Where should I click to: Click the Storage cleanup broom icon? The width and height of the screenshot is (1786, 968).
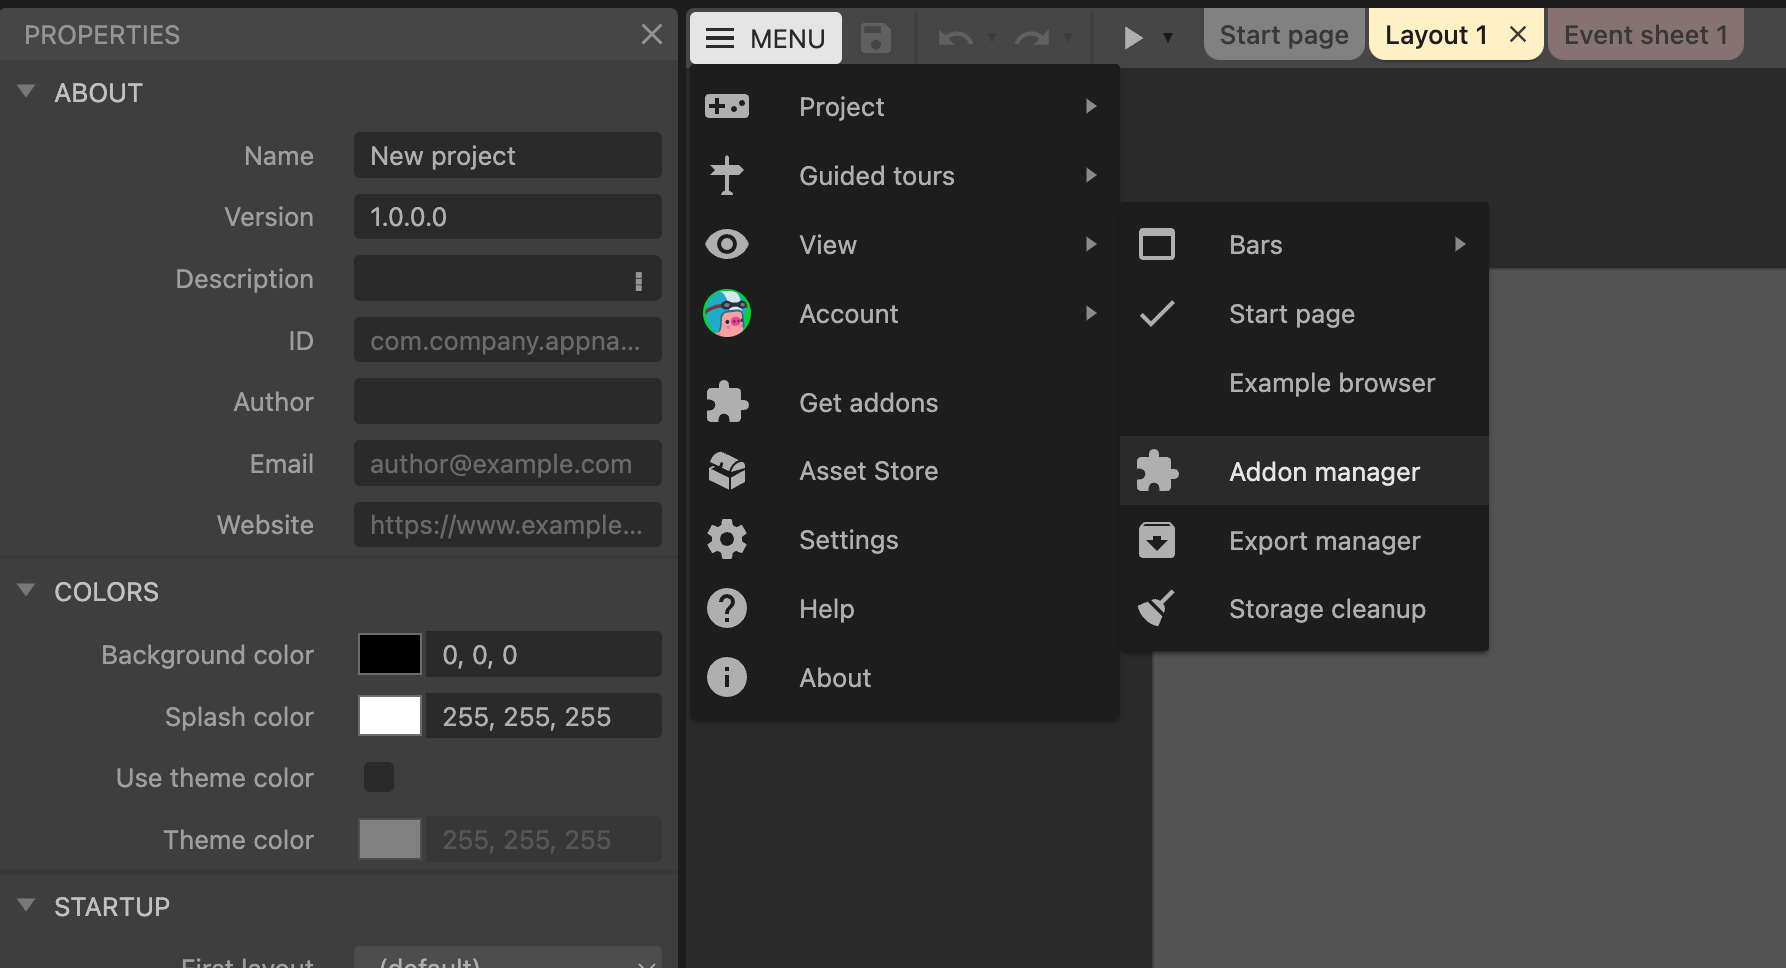pyautogui.click(x=1157, y=608)
